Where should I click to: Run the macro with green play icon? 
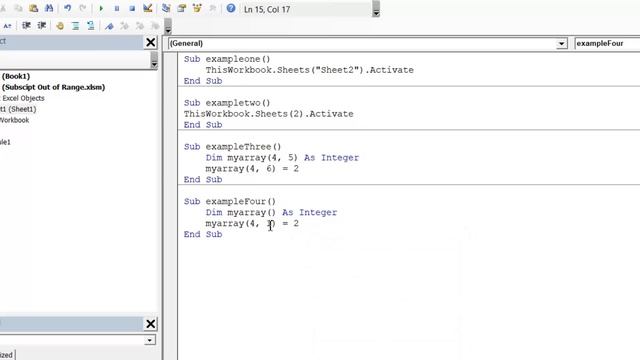(101, 9)
